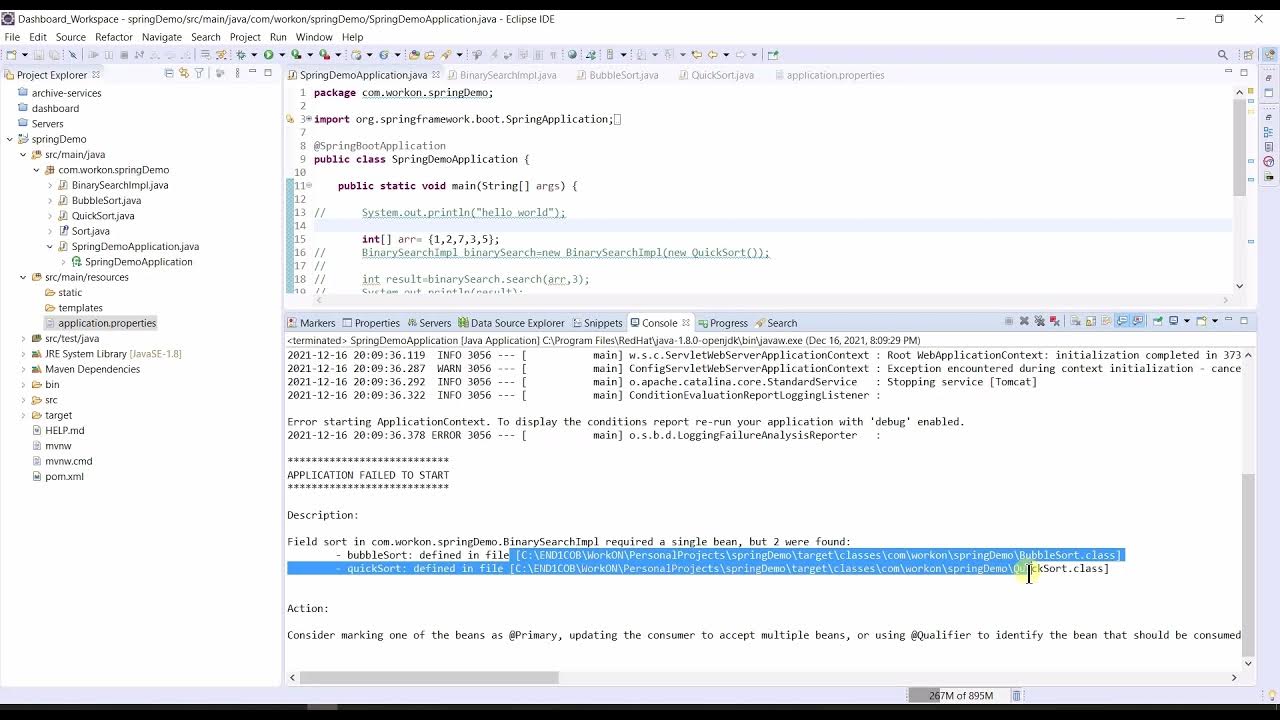Click Collapse All icon in Project Explorer
The image size is (1280, 720).
coord(169,73)
